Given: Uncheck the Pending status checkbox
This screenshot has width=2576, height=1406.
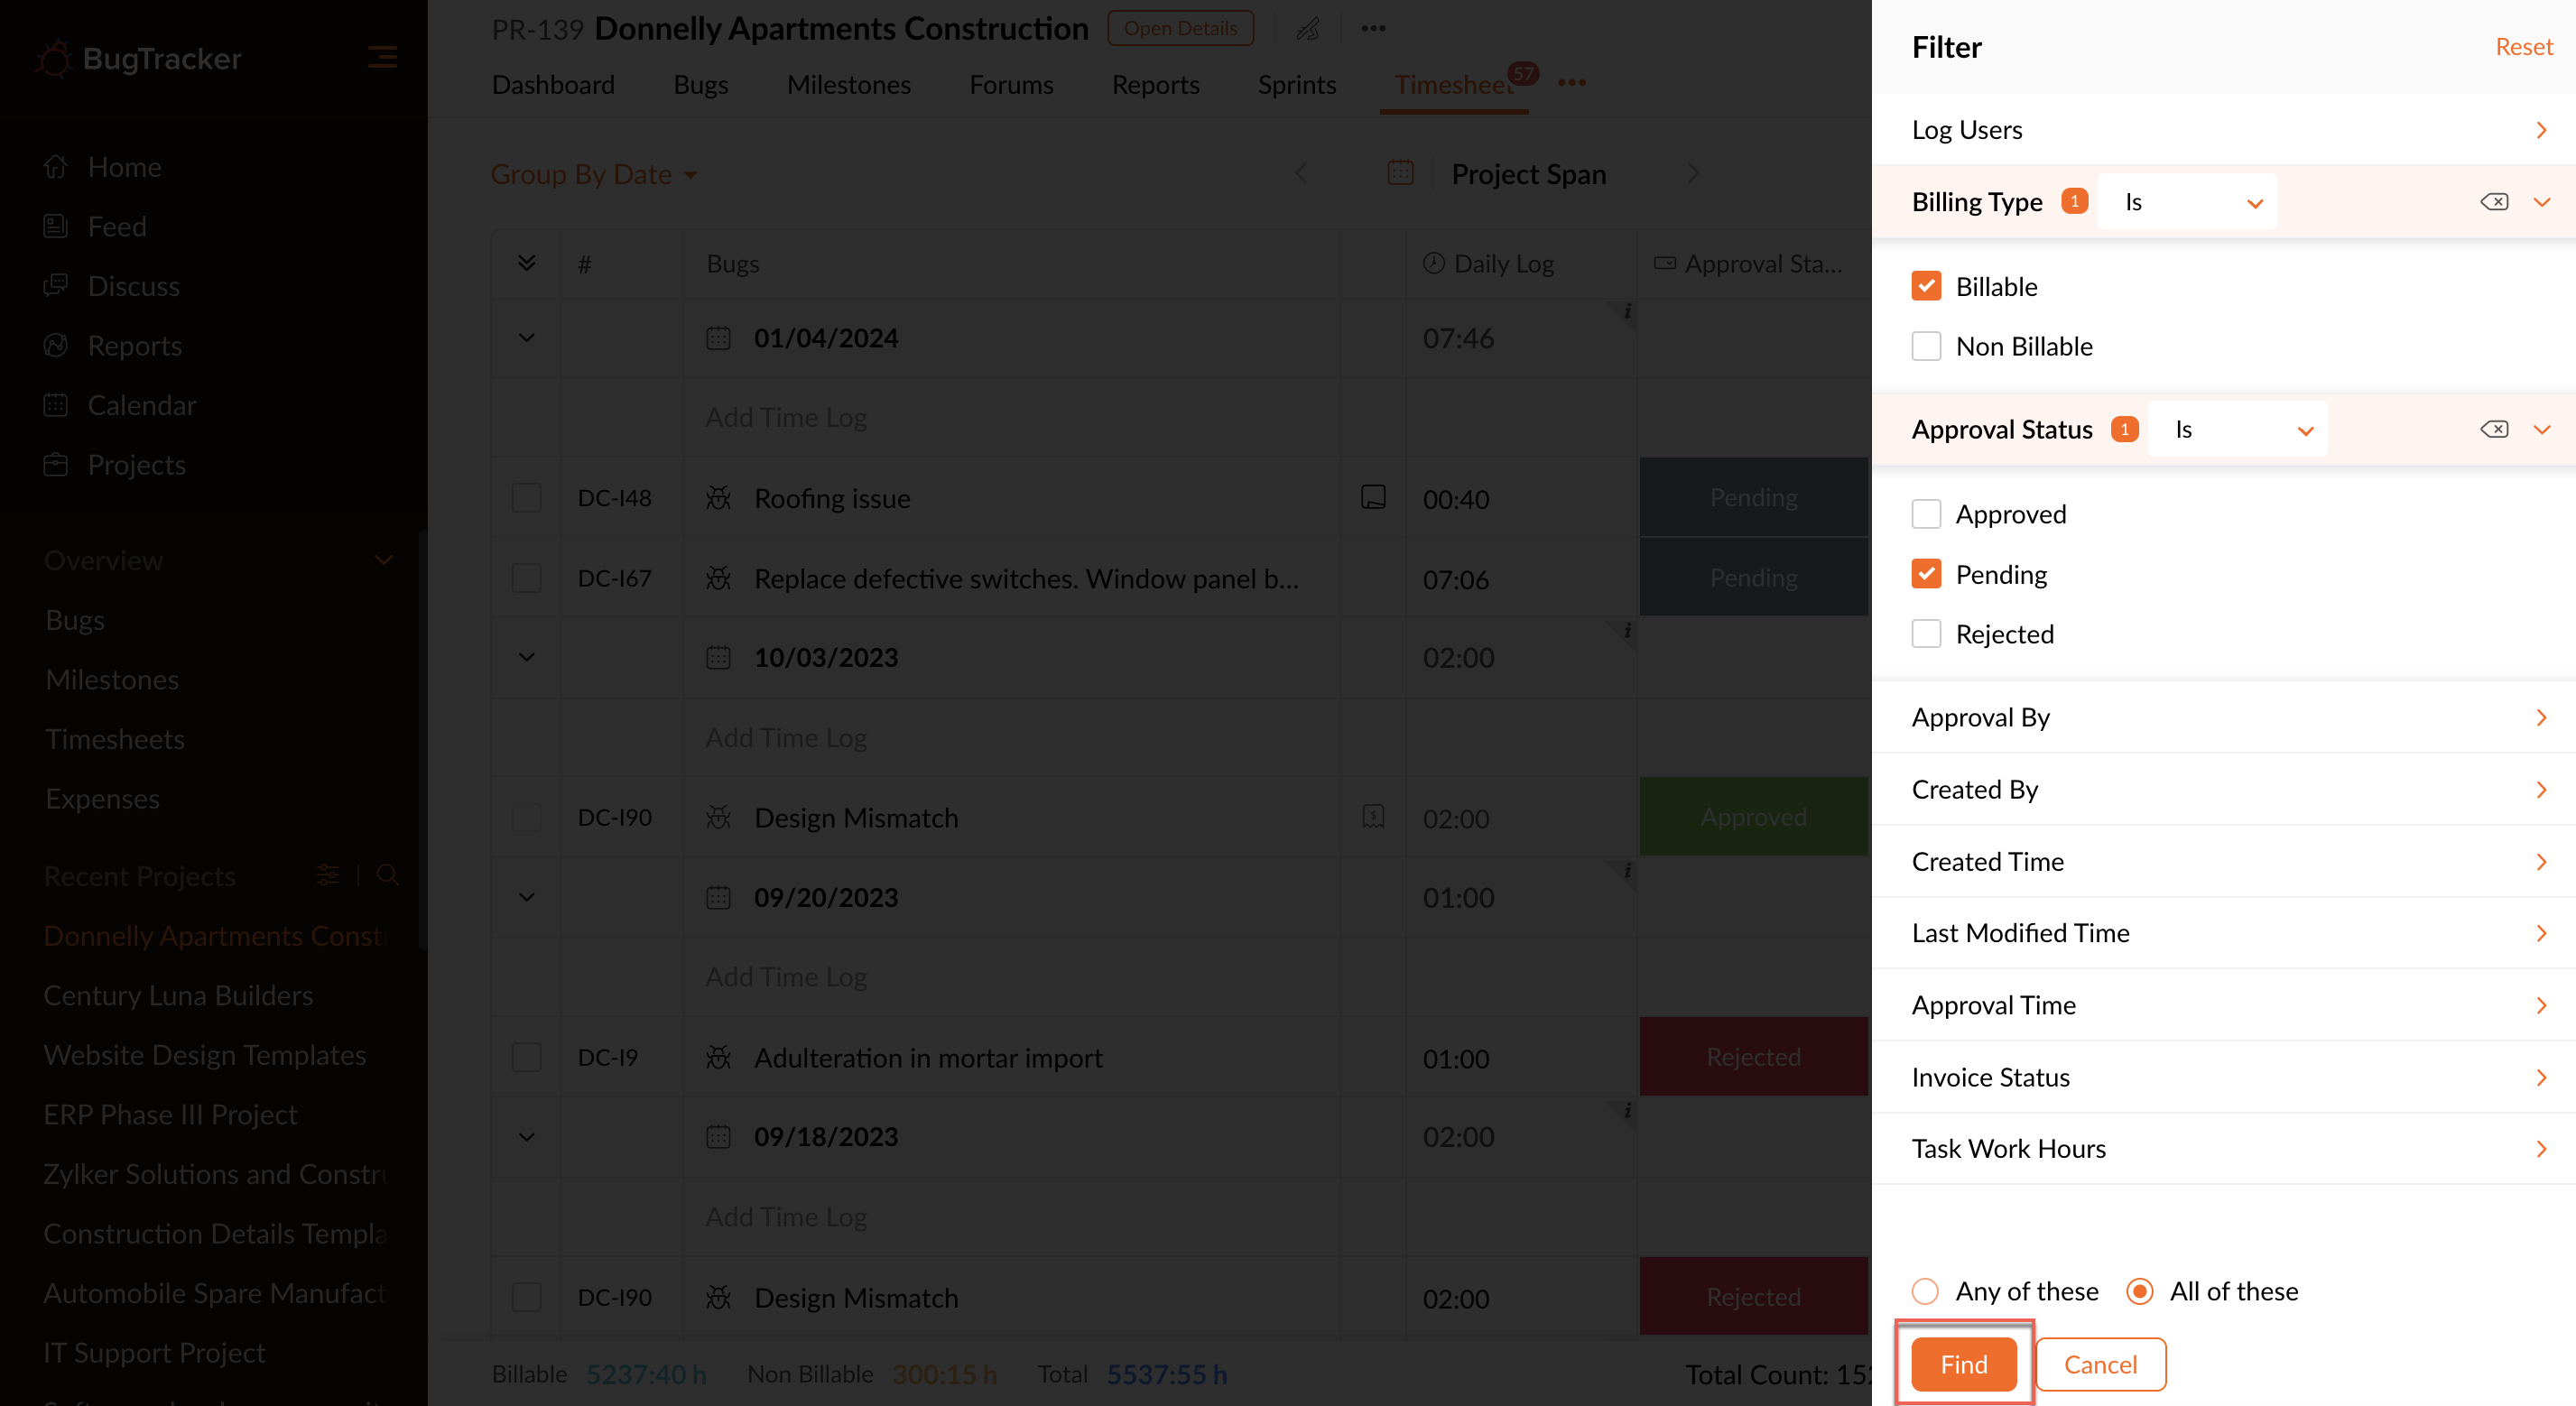Looking at the screenshot, I should click(1926, 574).
